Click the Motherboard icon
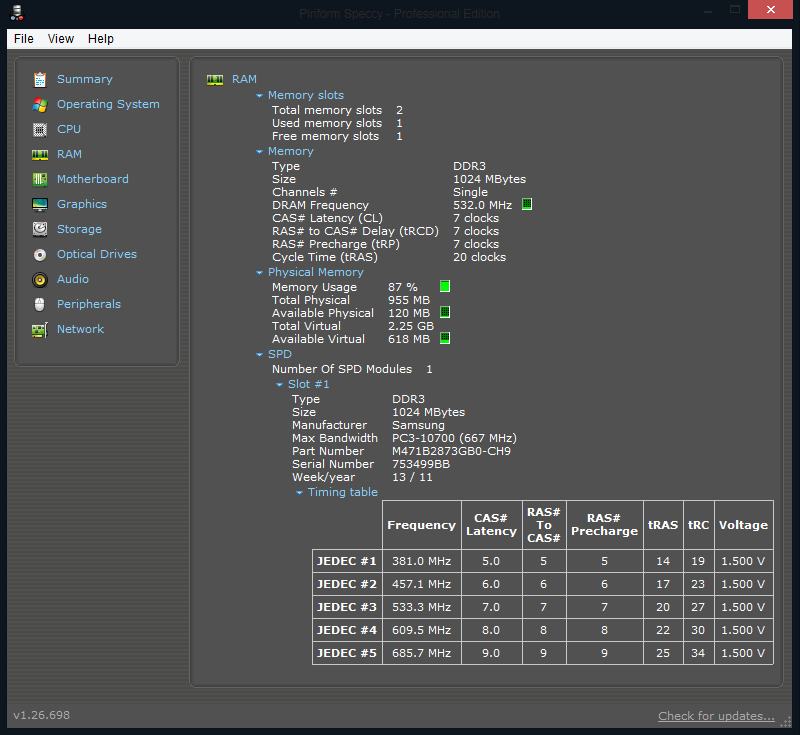The height and width of the screenshot is (735, 800). [40, 180]
